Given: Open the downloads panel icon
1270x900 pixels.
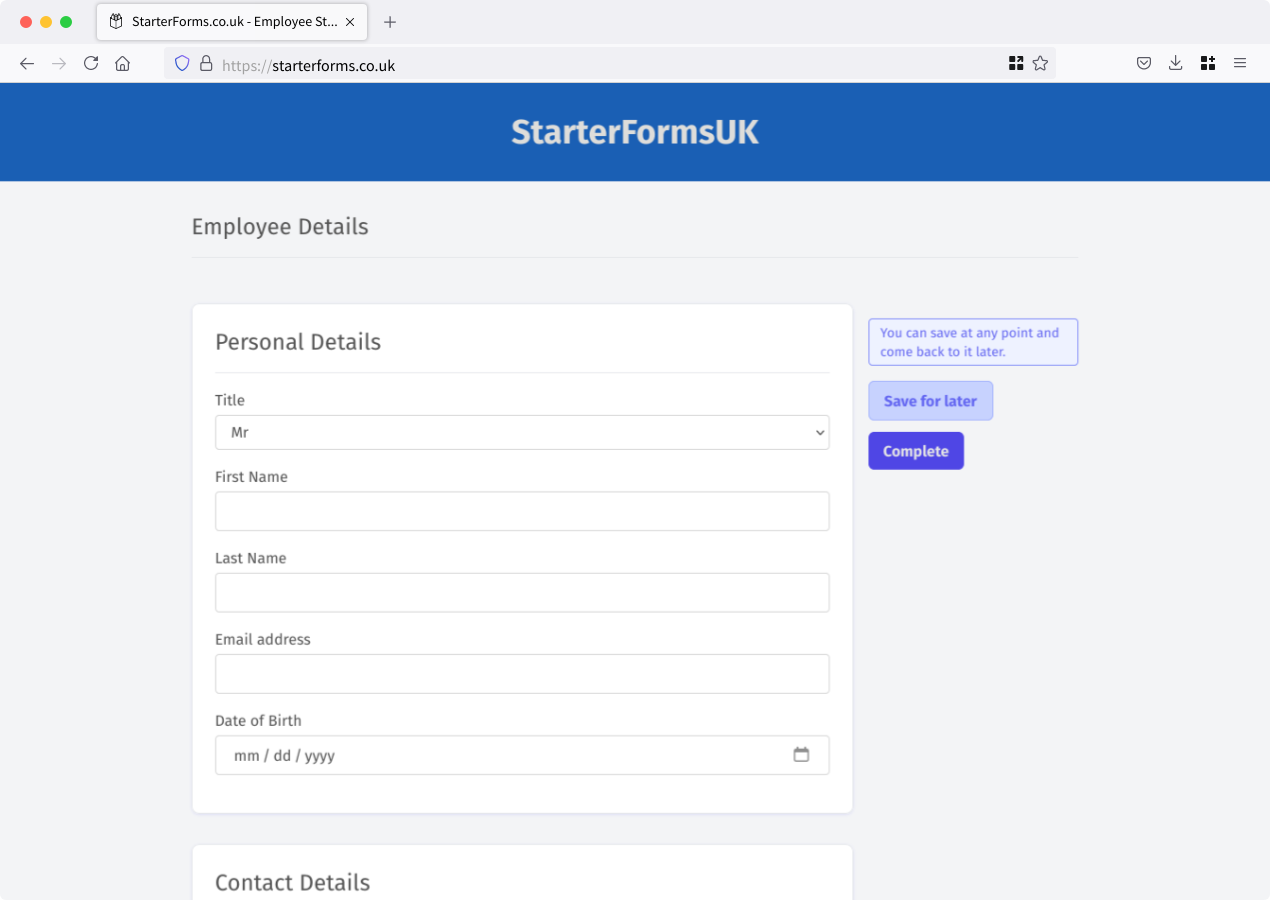Looking at the screenshot, I should point(1176,64).
